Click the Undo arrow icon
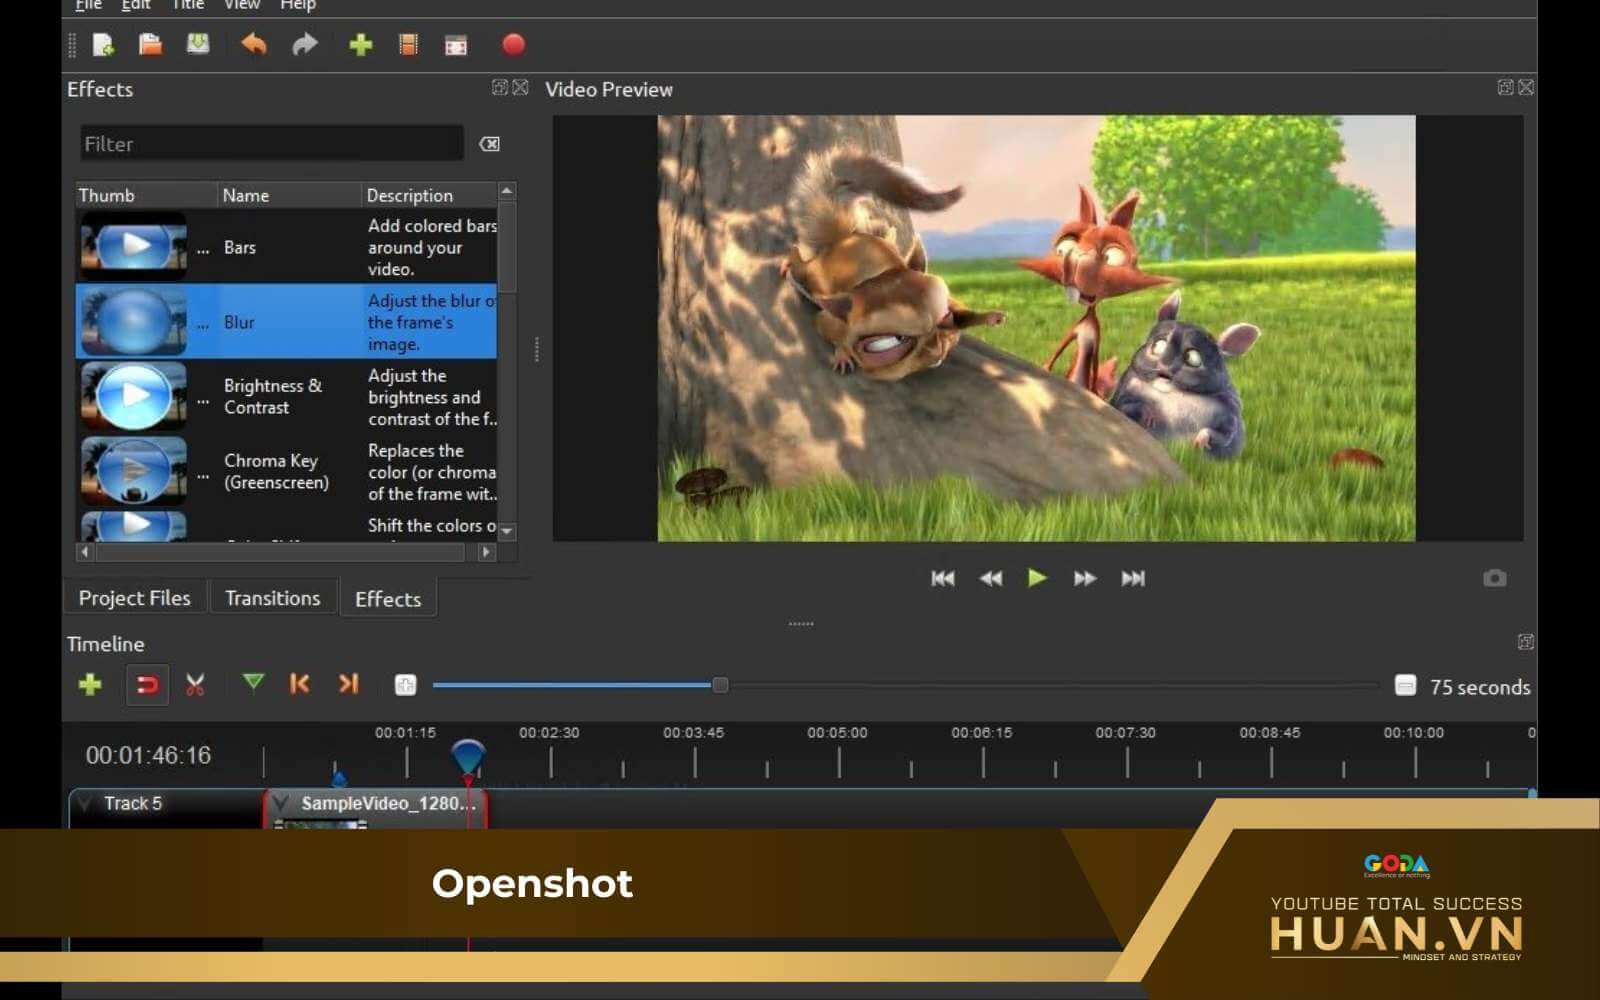Image resolution: width=1600 pixels, height=1000 pixels. (x=254, y=45)
